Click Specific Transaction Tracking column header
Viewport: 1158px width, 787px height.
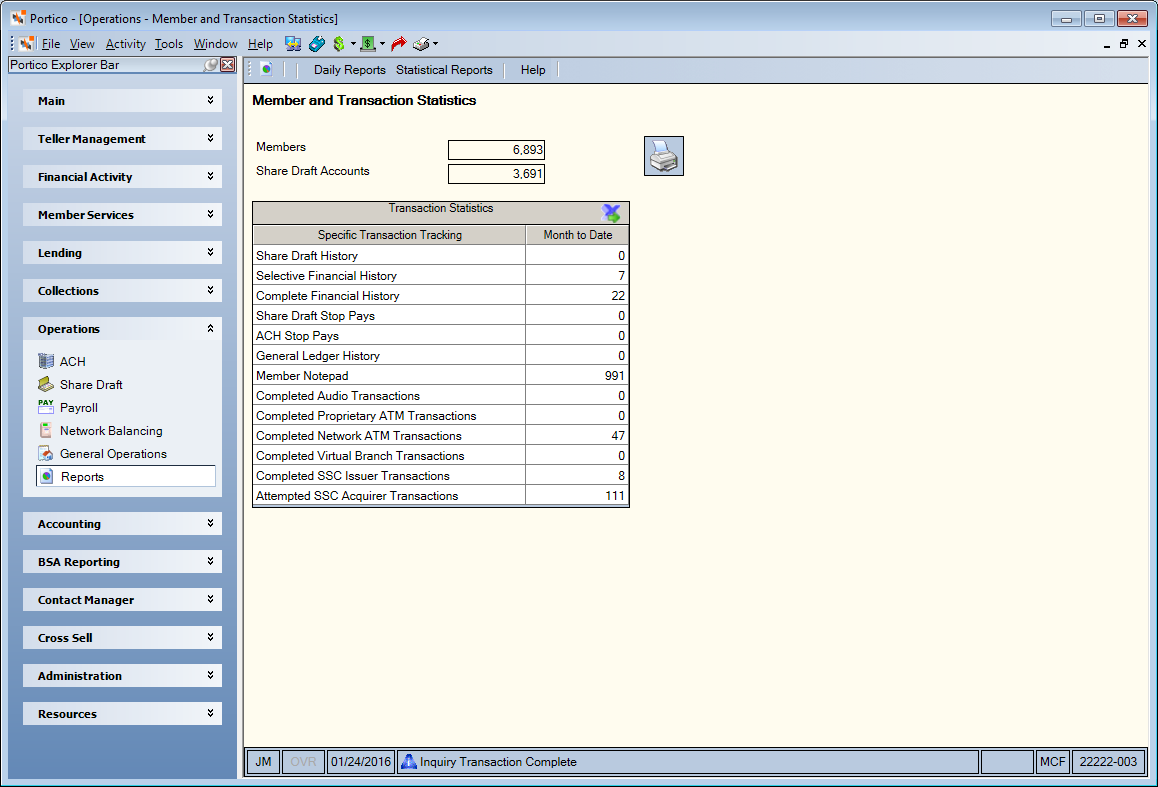click(389, 235)
